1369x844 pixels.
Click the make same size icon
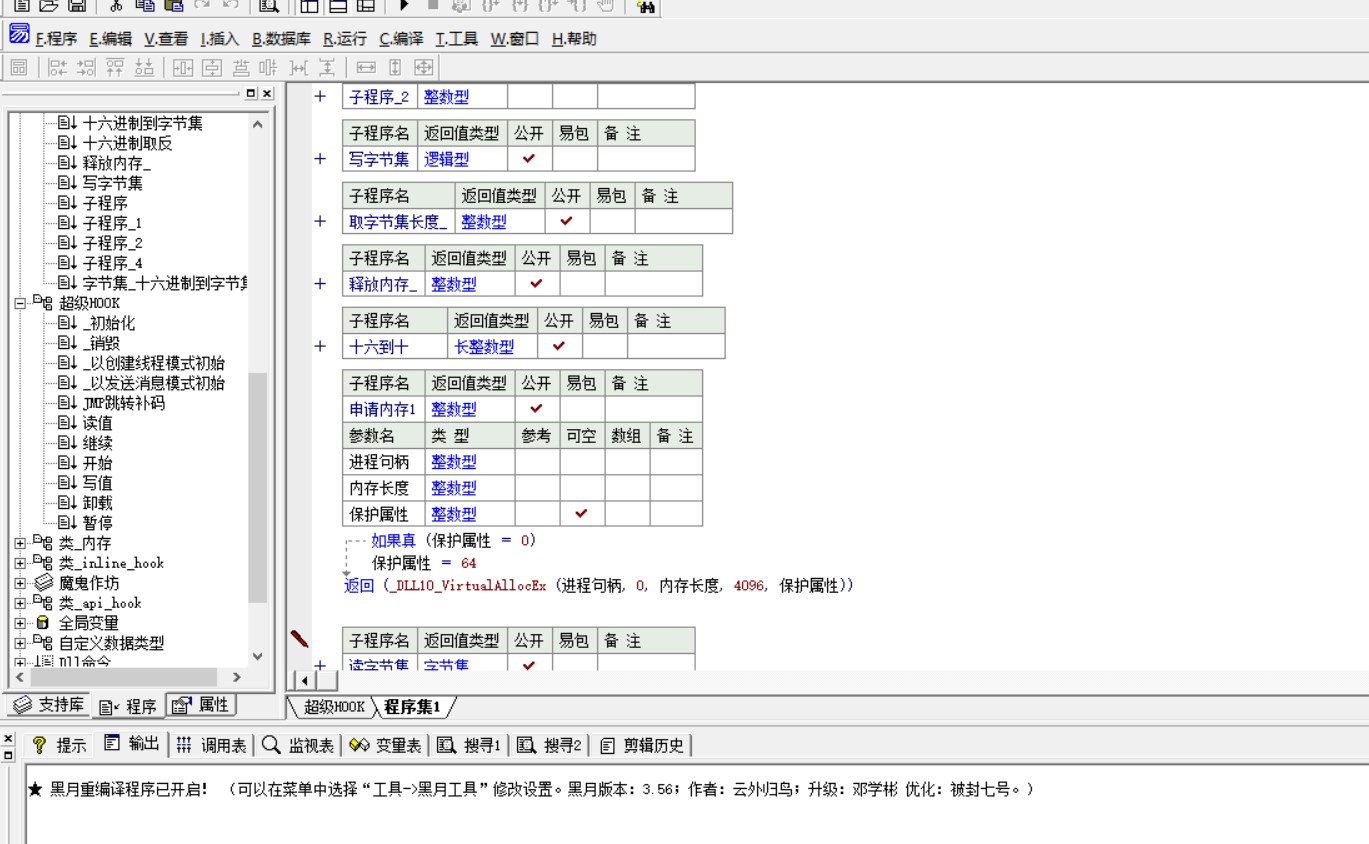point(424,67)
